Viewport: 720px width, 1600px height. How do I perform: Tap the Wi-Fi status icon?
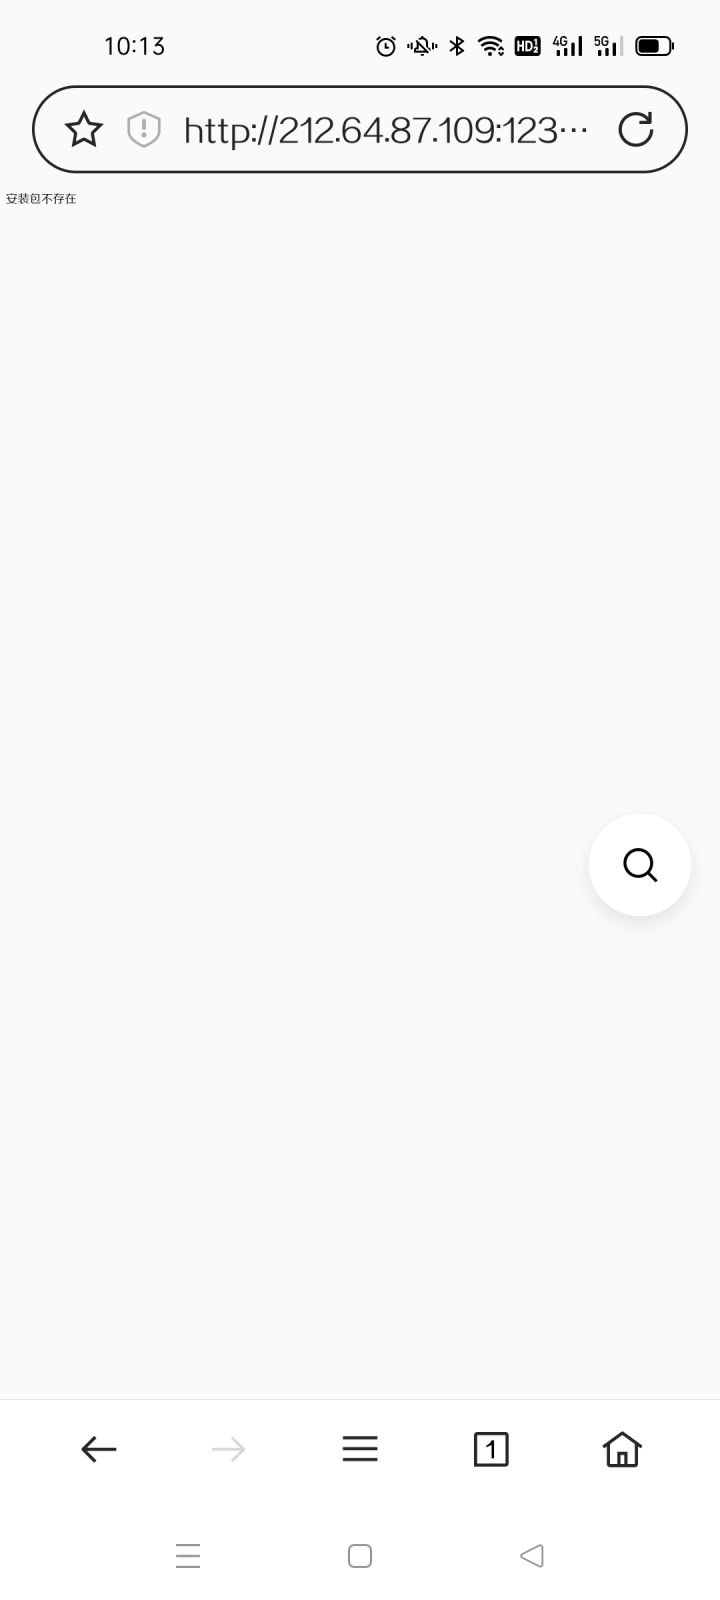[x=491, y=46]
